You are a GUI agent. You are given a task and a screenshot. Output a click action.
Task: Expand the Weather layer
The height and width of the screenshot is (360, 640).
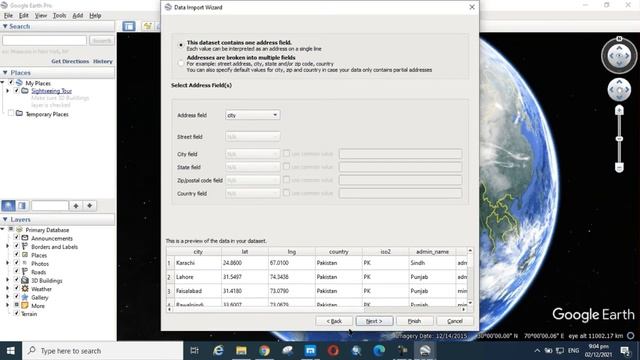point(7,289)
